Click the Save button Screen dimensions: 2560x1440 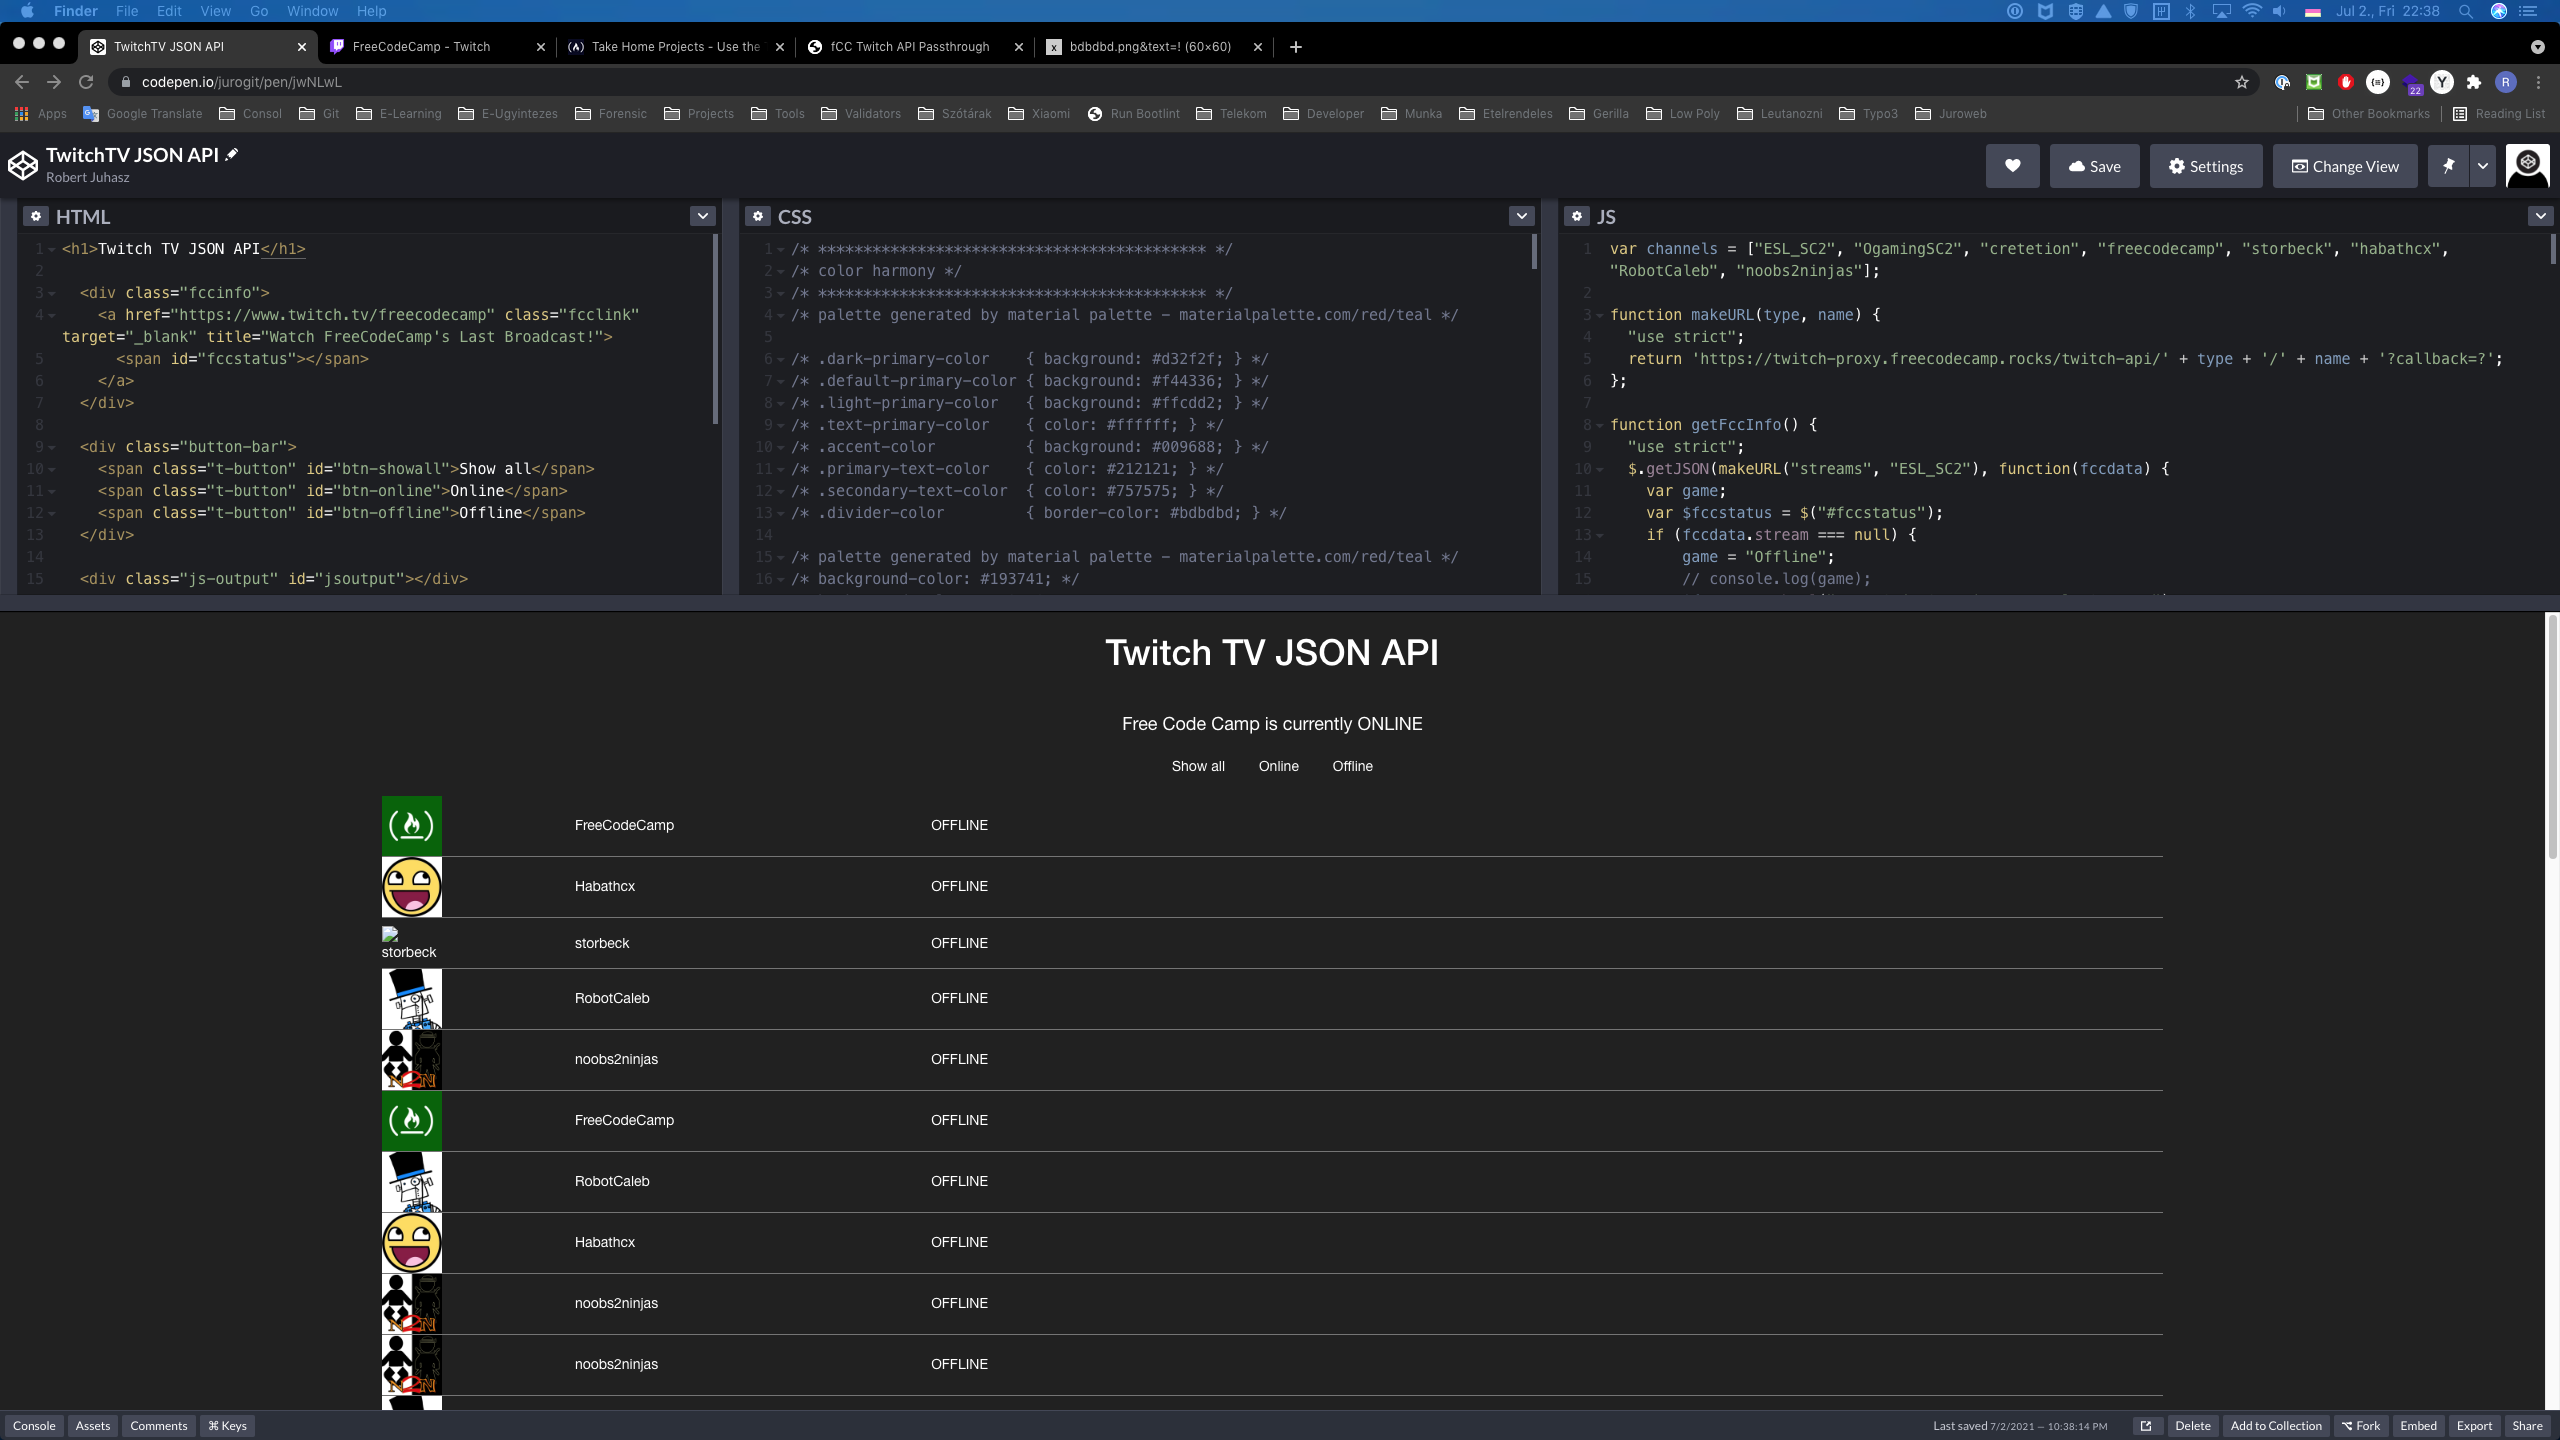[x=2094, y=166]
